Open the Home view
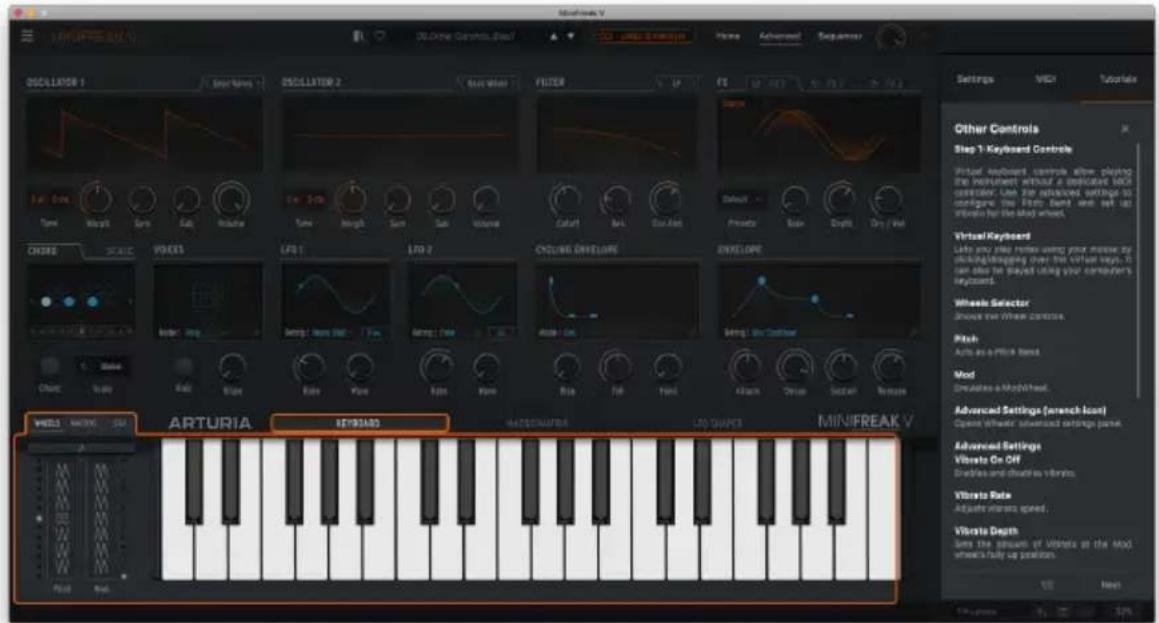Screen dimensions: 1159x623 click(727, 35)
